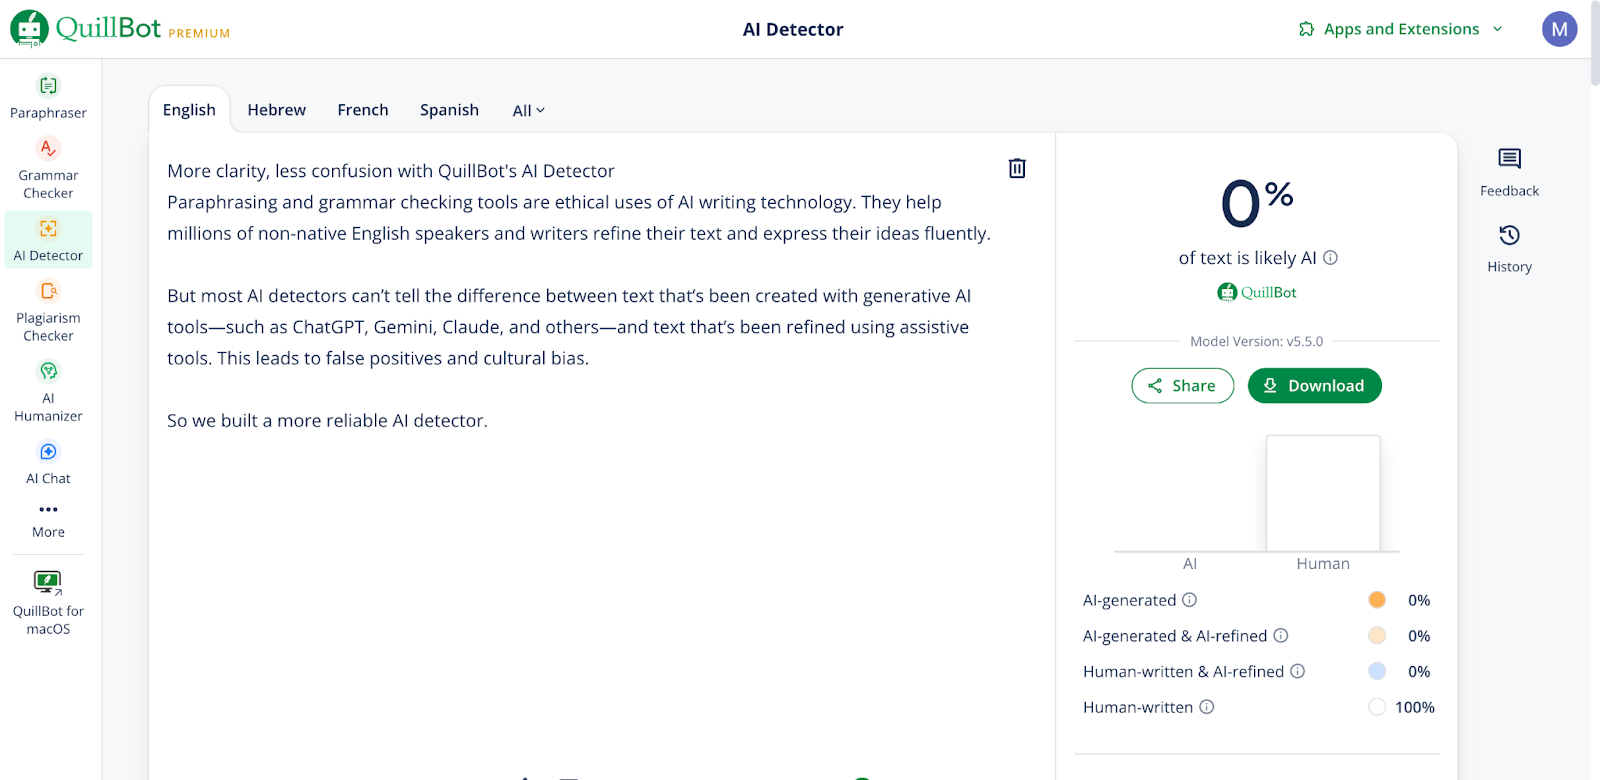Viewport: 1600px width, 780px height.
Task: Click the trash icon to clear text
Action: point(1017,168)
